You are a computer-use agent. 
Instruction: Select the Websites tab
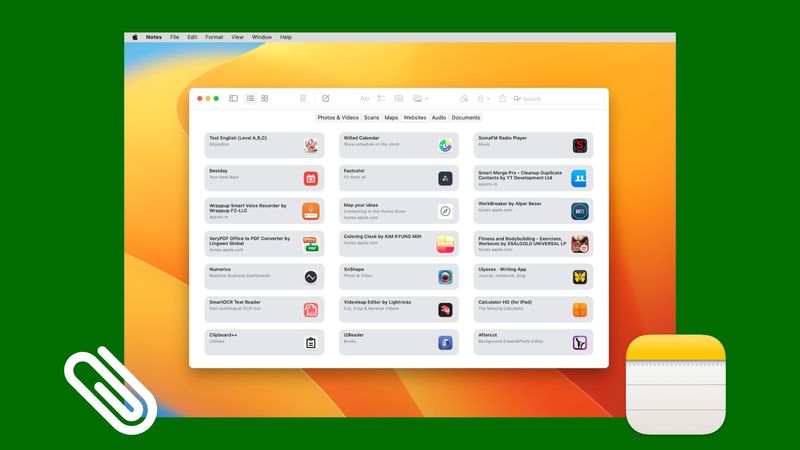coord(415,117)
